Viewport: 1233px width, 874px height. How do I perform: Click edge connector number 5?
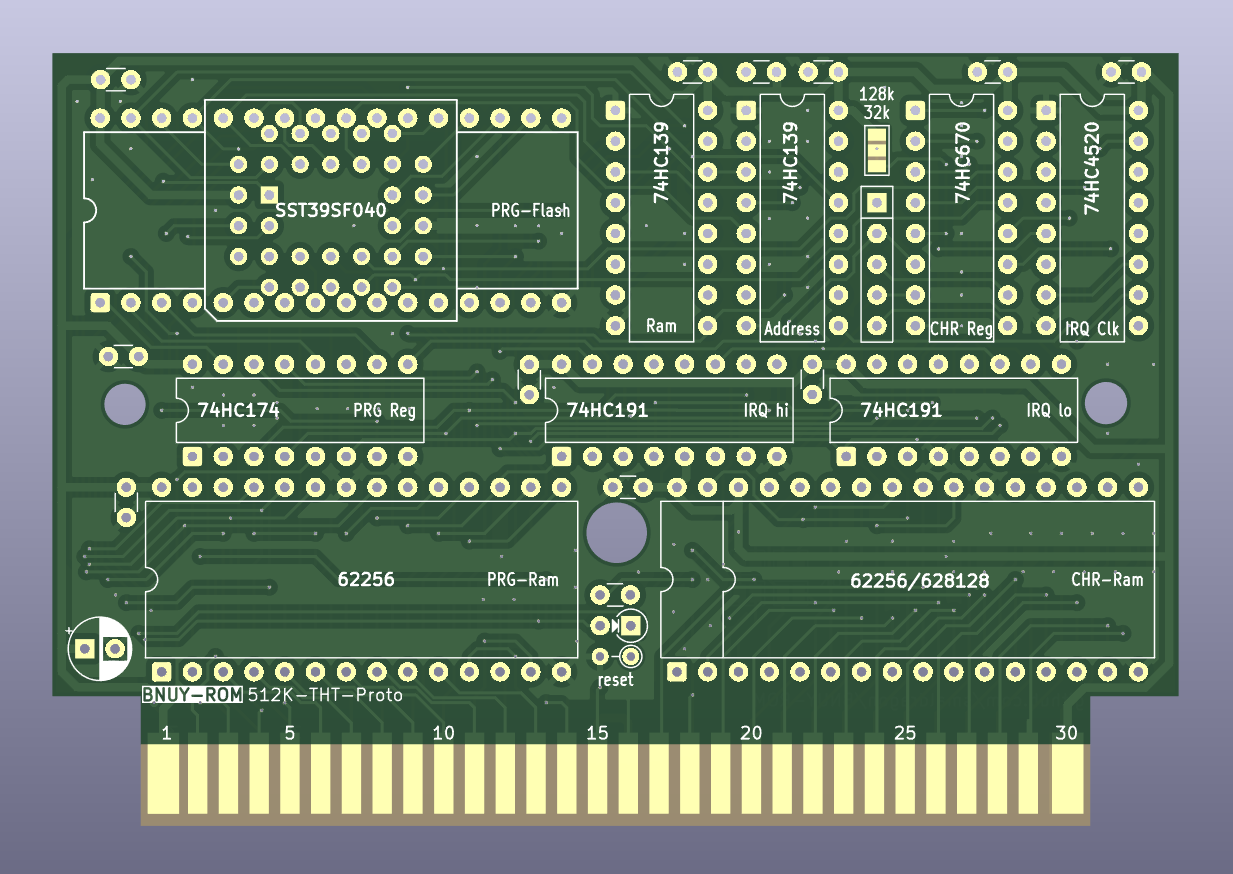coord(289,734)
